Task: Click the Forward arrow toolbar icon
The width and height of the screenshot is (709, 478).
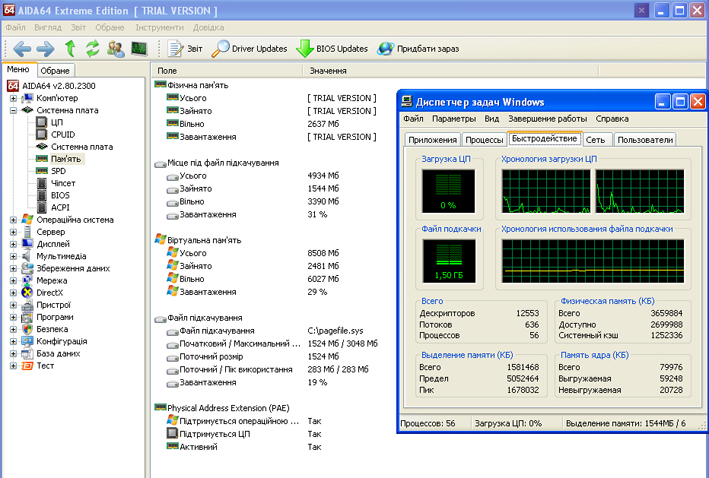Action: [x=45, y=49]
